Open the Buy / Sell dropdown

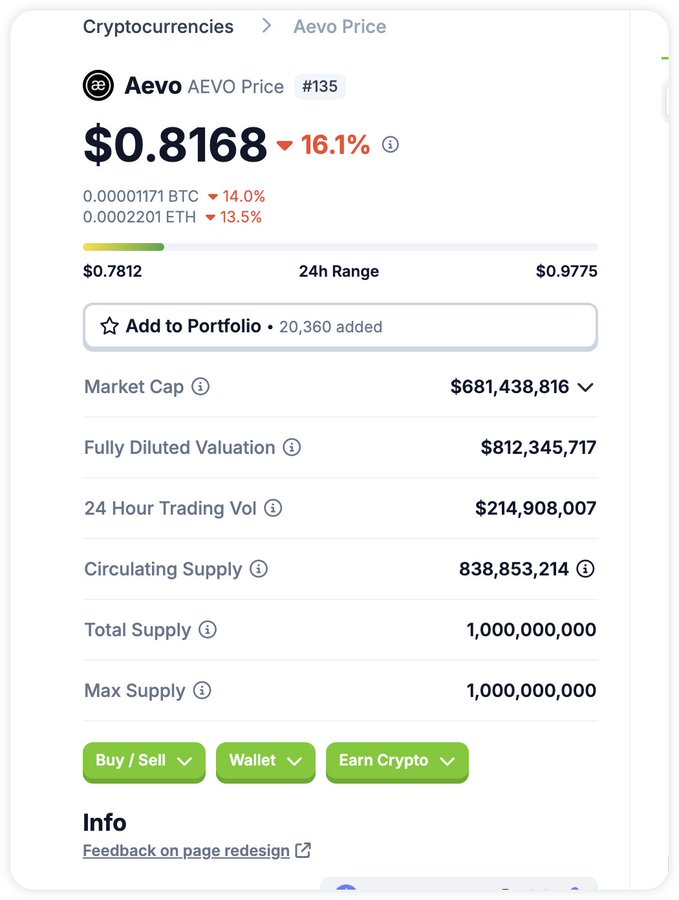tap(144, 762)
